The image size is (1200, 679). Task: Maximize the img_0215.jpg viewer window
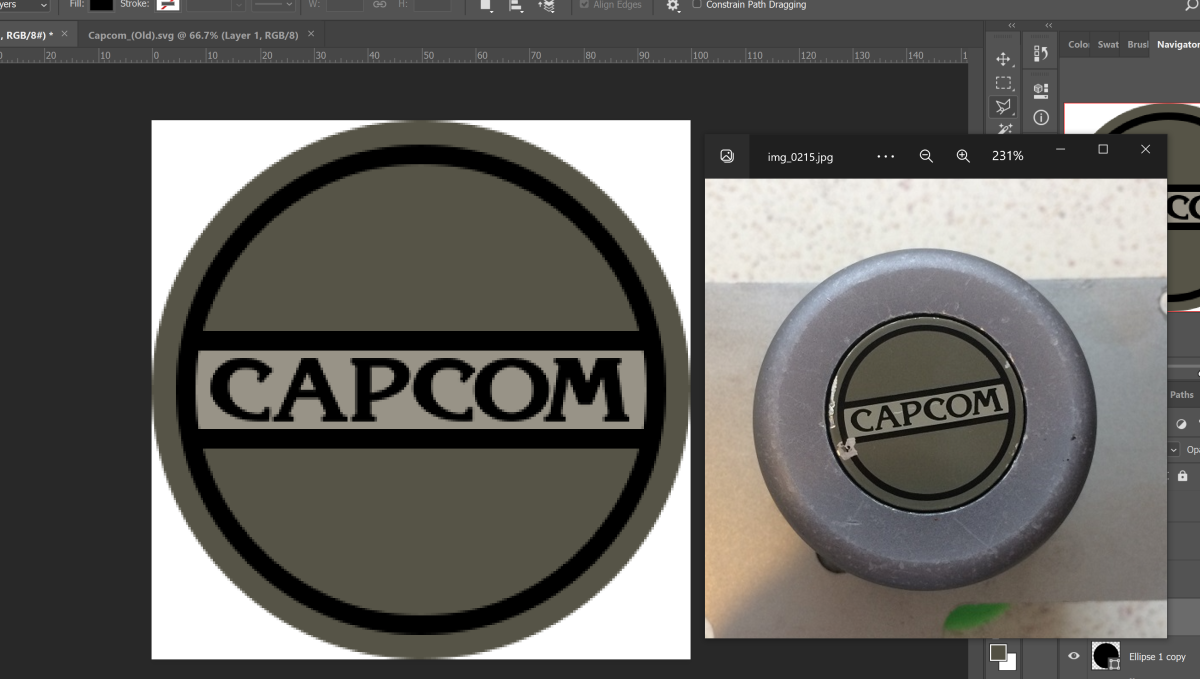1103,149
